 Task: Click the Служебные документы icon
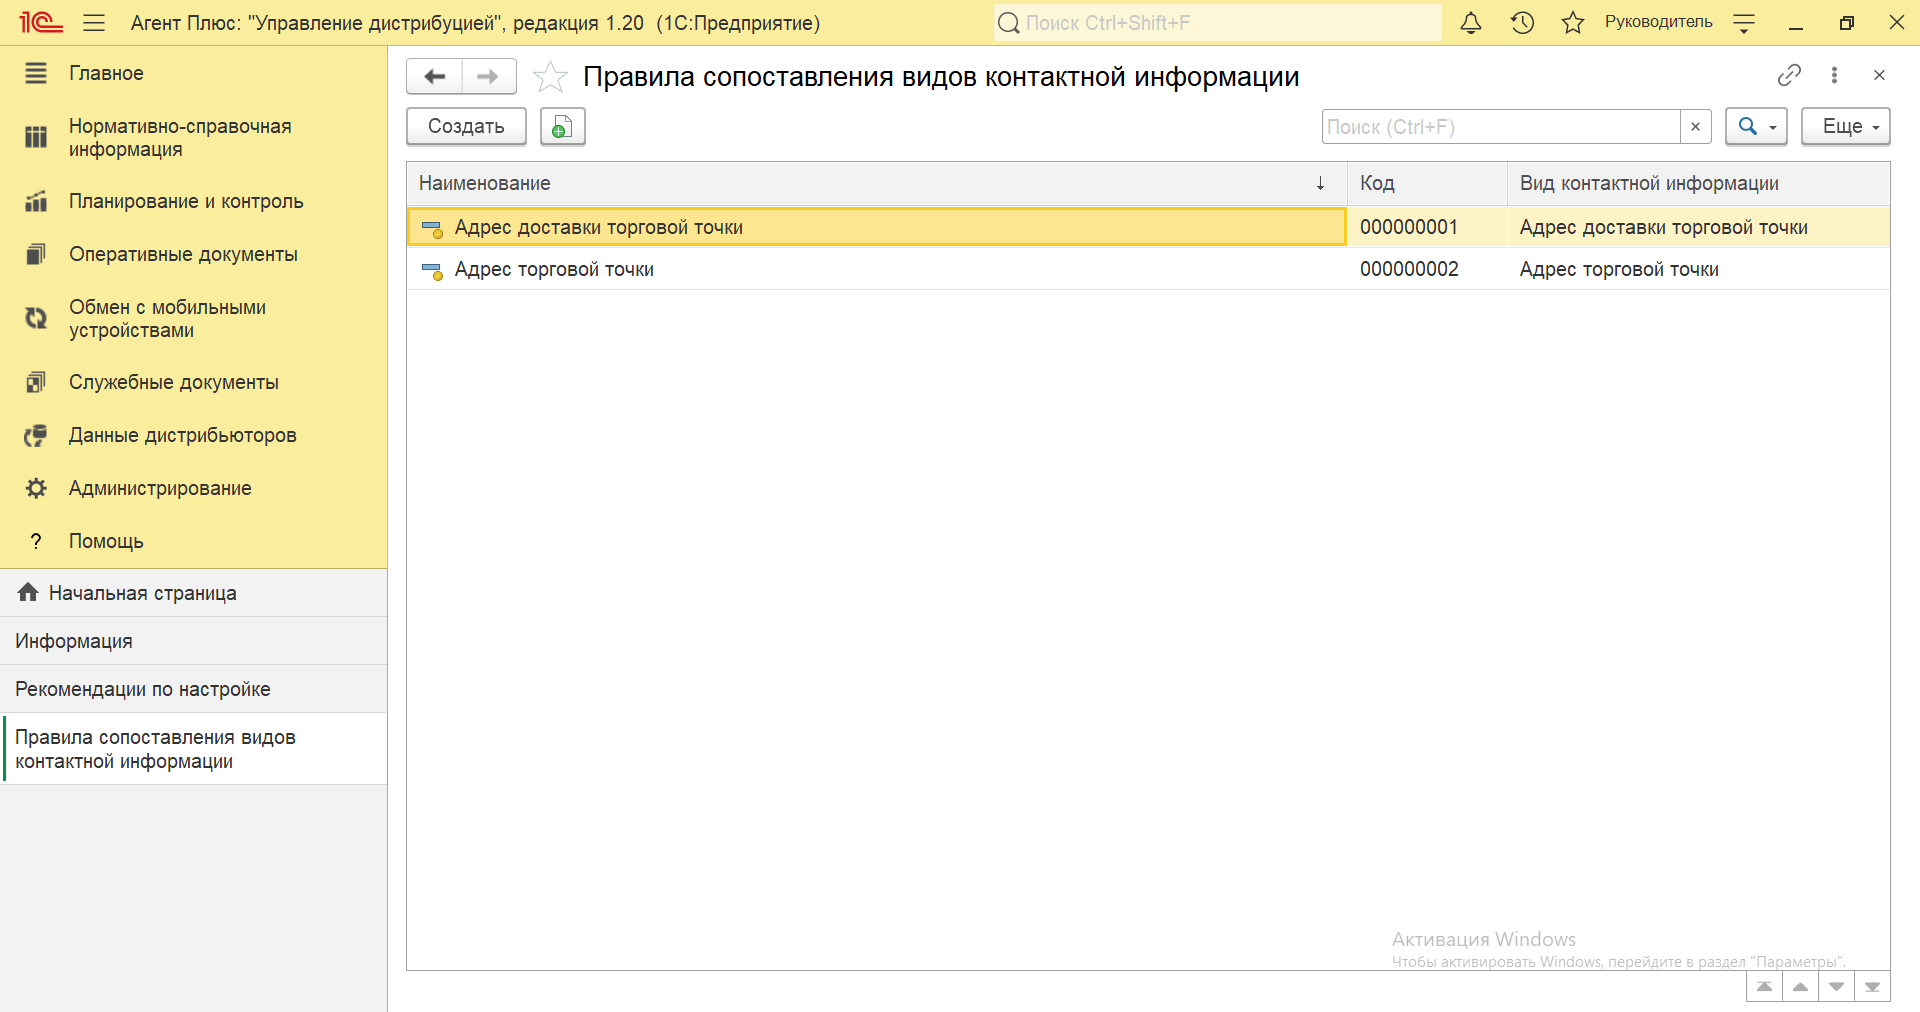[36, 382]
